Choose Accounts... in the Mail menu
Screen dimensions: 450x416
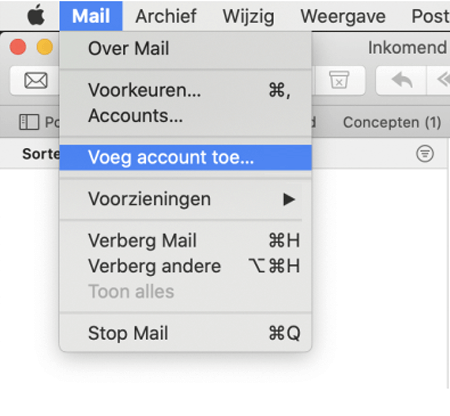(186, 116)
